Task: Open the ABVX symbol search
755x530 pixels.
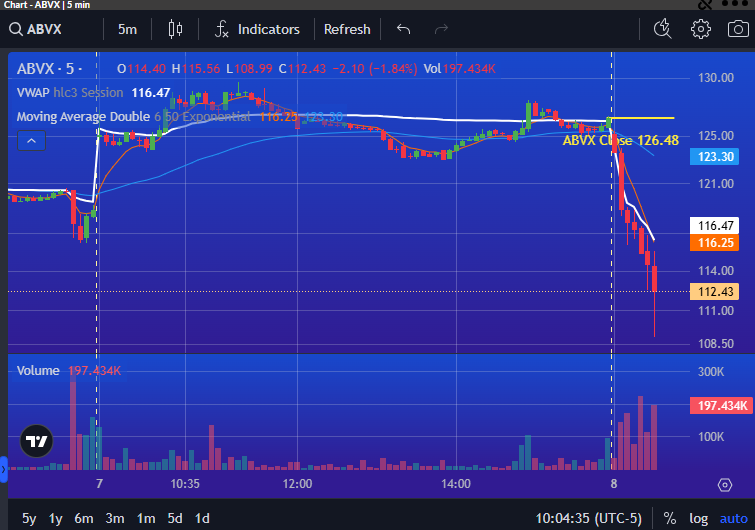Action: click(x=36, y=29)
